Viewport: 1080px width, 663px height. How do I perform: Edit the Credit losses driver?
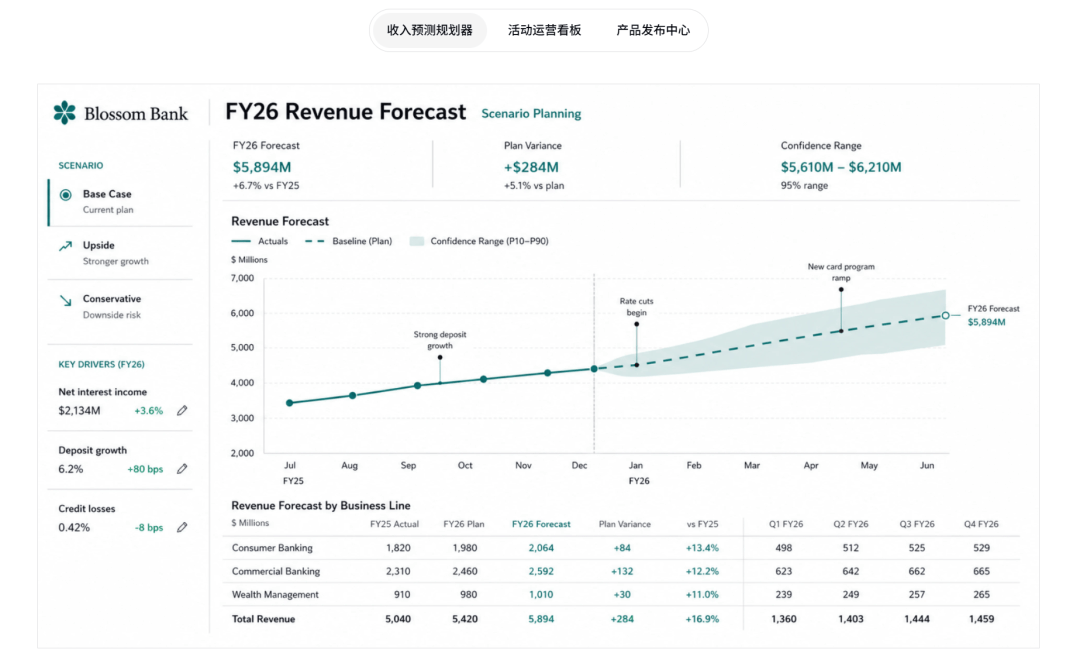(x=182, y=527)
